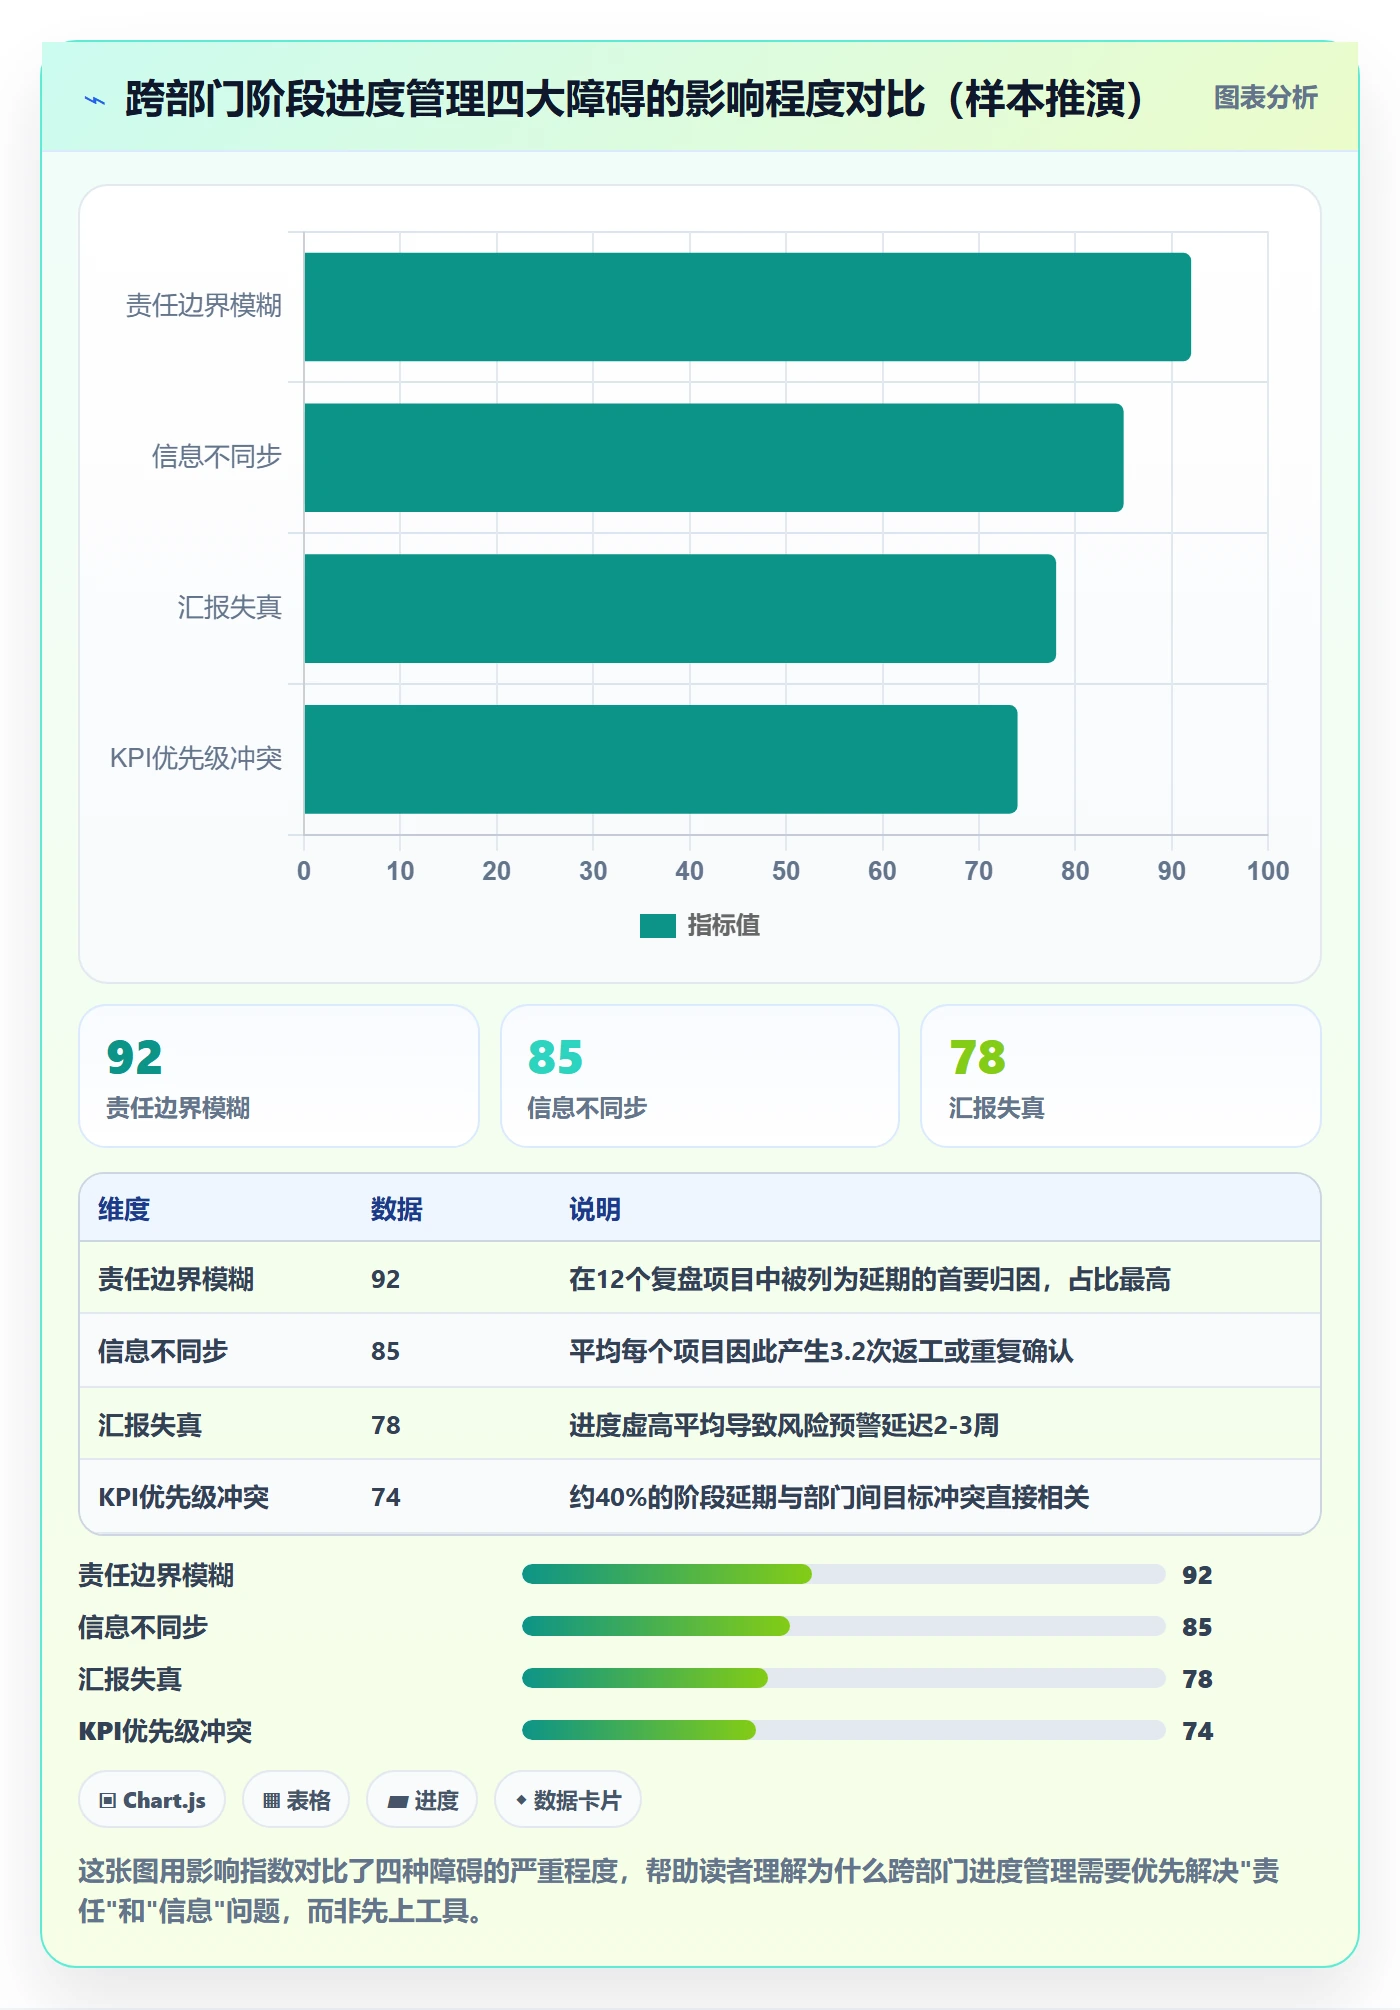Click the KPI优先级冲突 progress bar
The image size is (1400, 2010).
(844, 1731)
